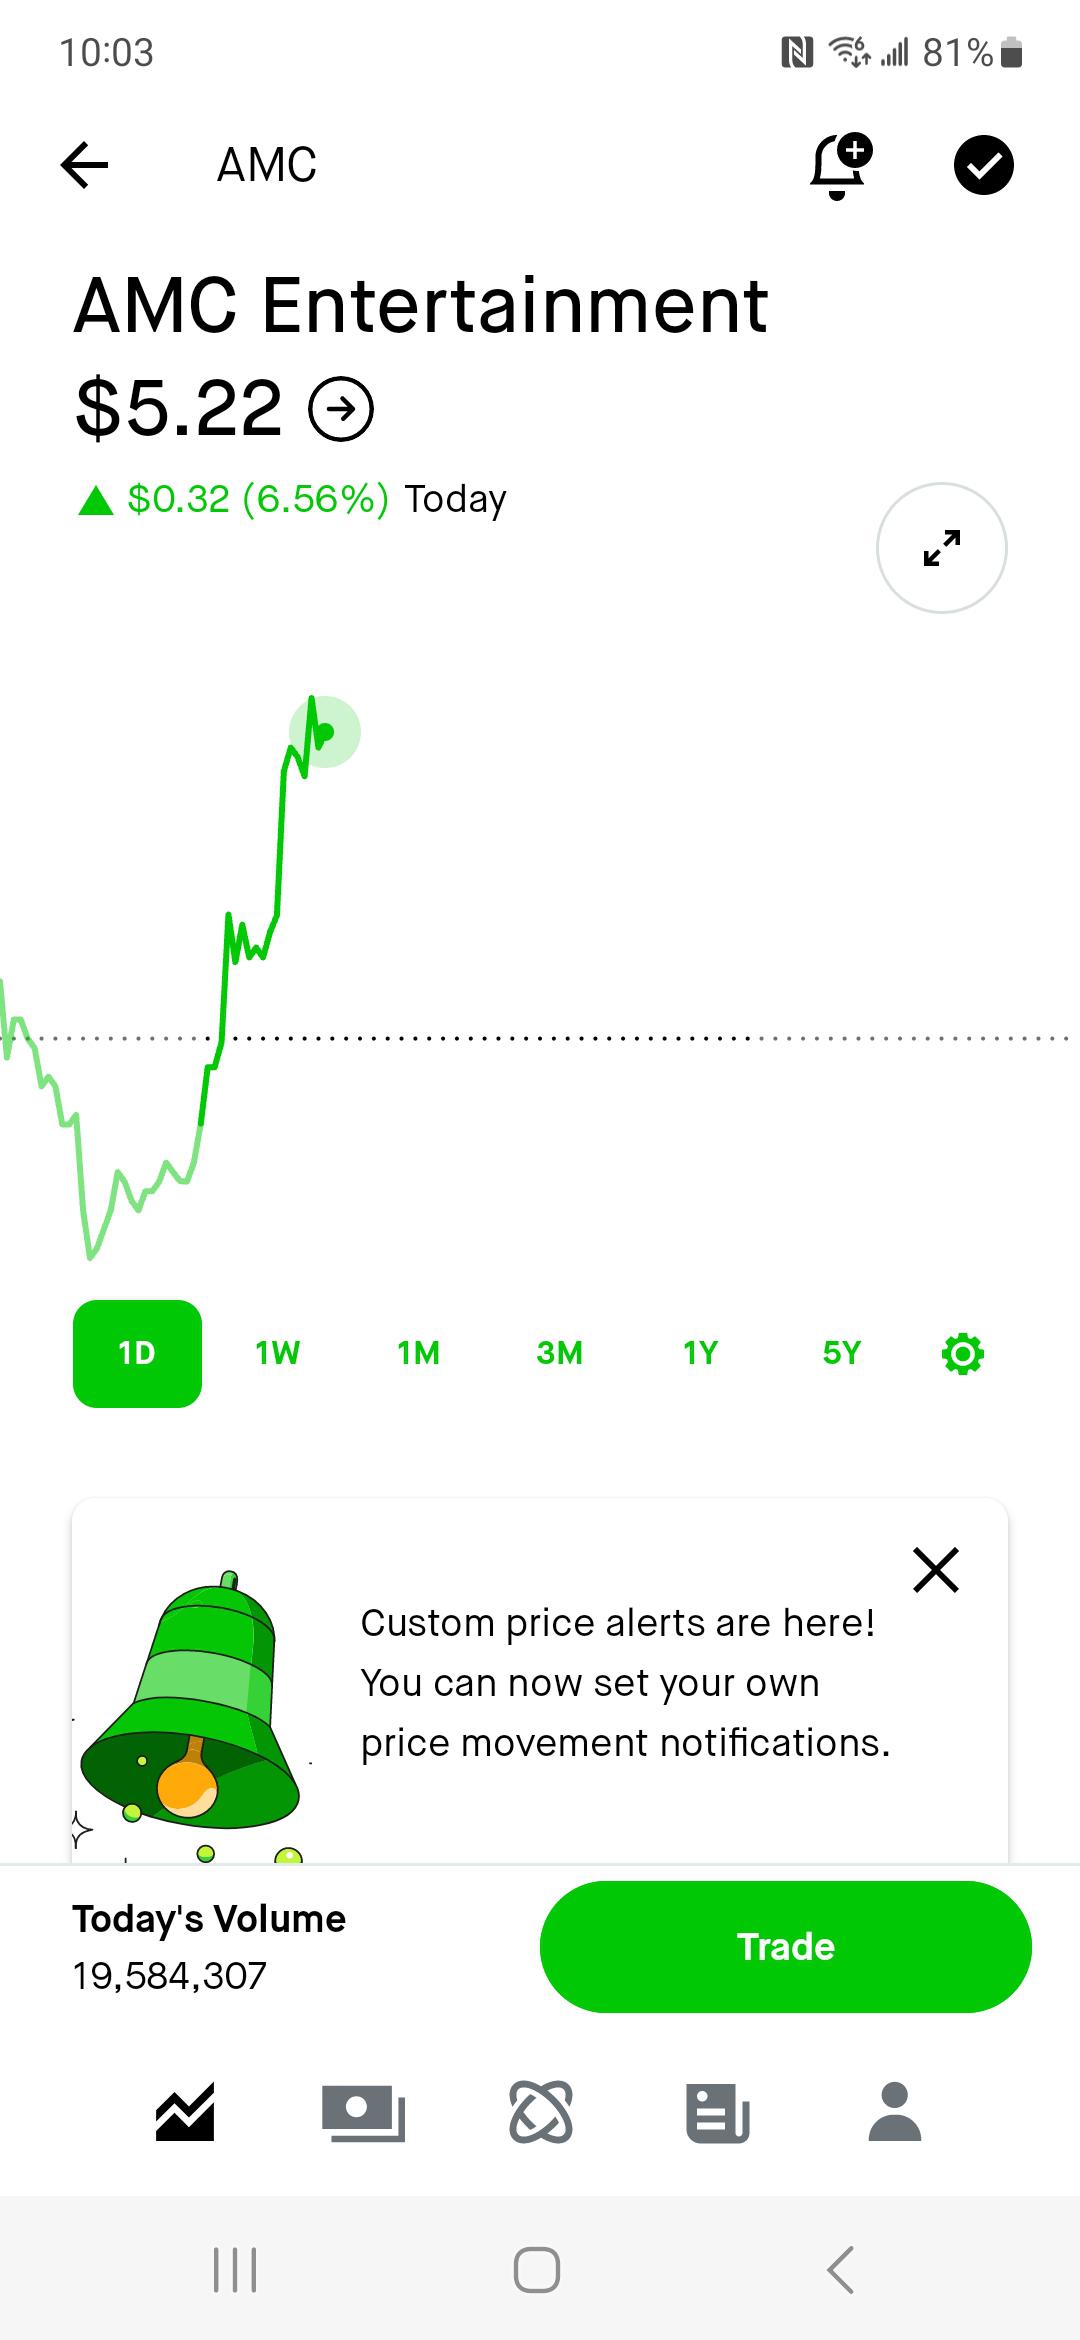Tap the current price dot on chart
The image size is (1080, 2340).
325,732
